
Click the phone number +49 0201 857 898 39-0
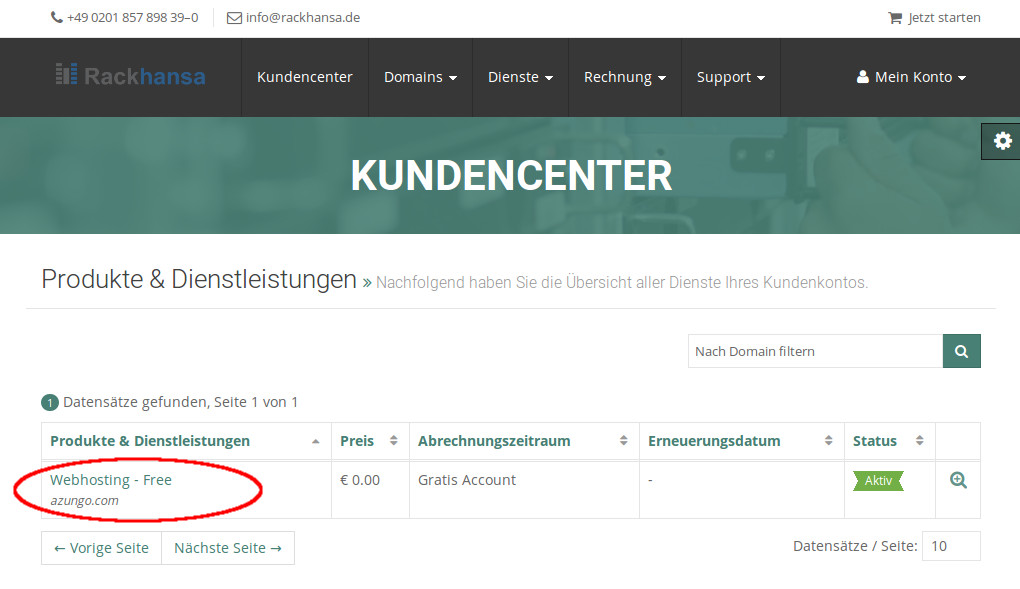click(133, 18)
